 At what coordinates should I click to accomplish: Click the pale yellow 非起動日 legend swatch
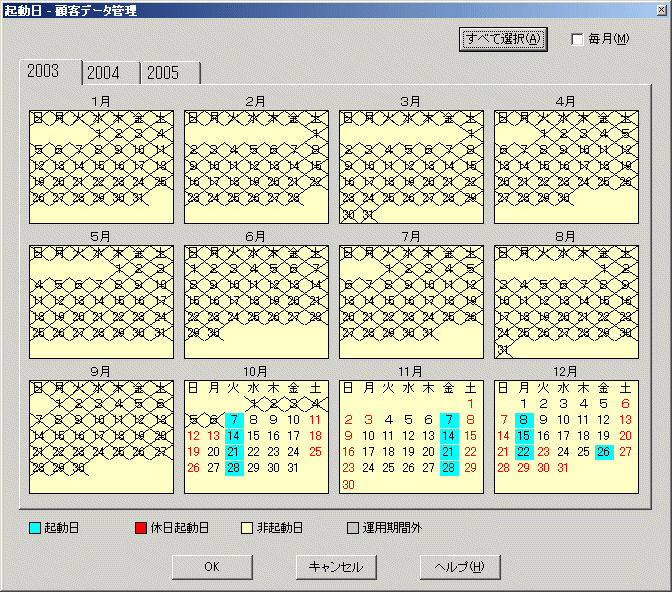click(x=245, y=527)
